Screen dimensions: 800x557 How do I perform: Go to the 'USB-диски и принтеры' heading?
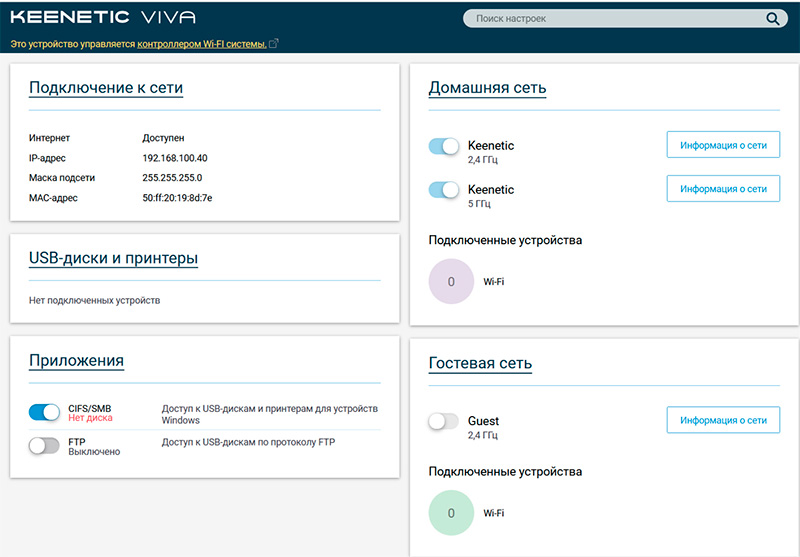[113, 259]
